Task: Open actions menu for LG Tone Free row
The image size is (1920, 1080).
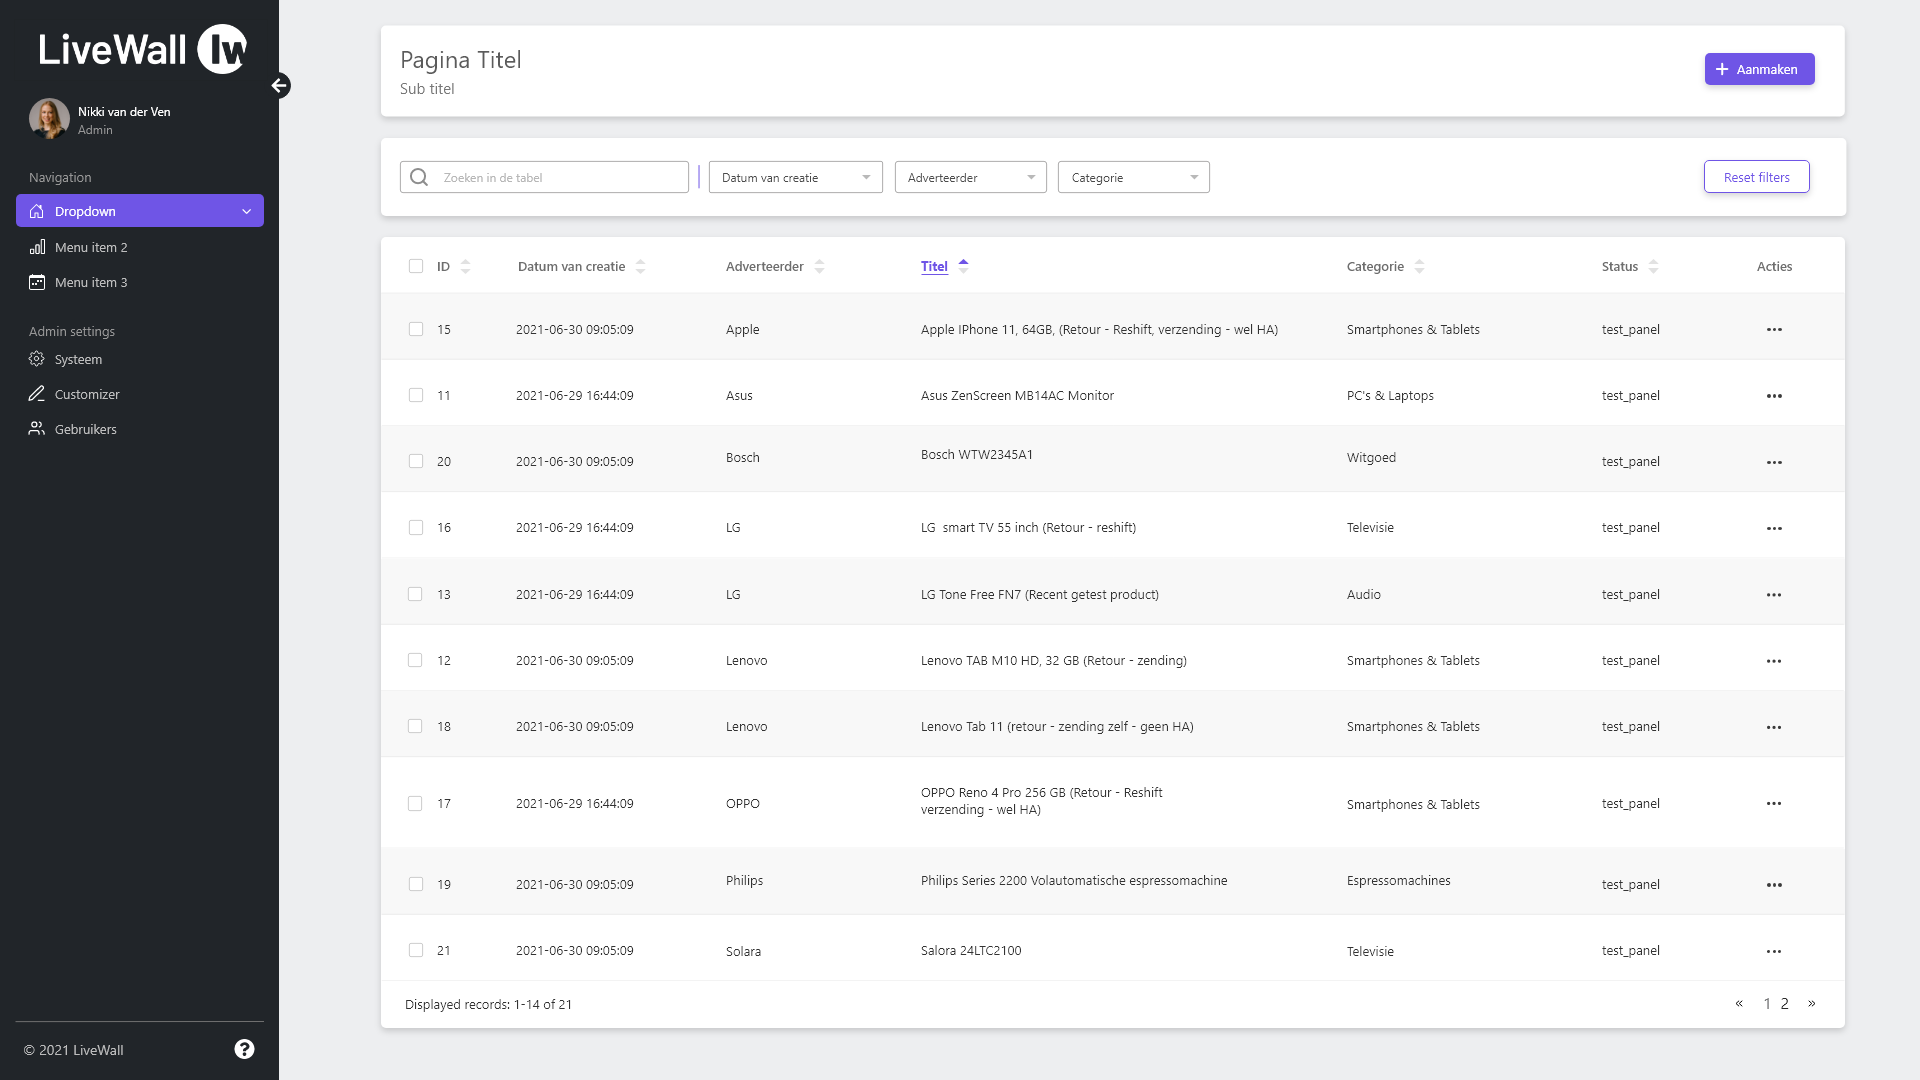Action: (1774, 595)
